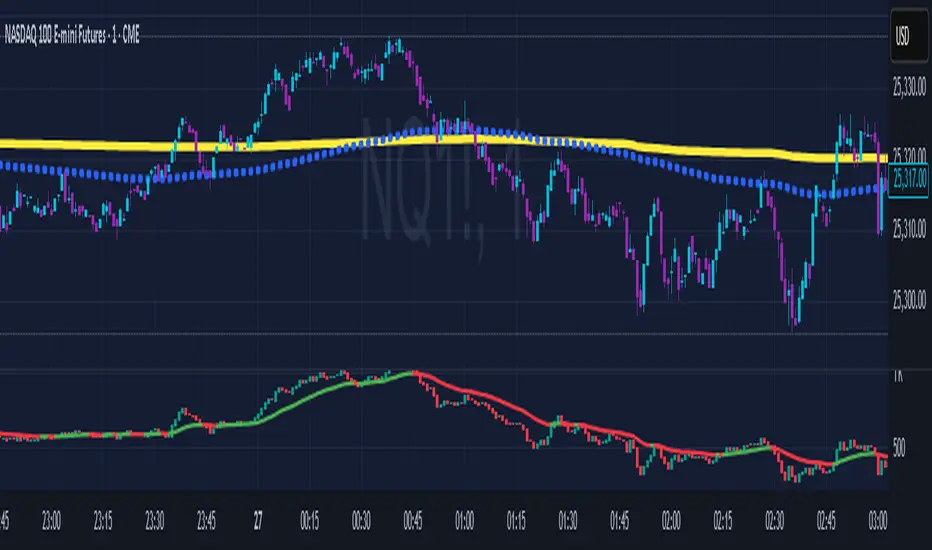932x550 pixels.
Task: Select the red segment of the indicator line
Action: click(x=505, y=402)
